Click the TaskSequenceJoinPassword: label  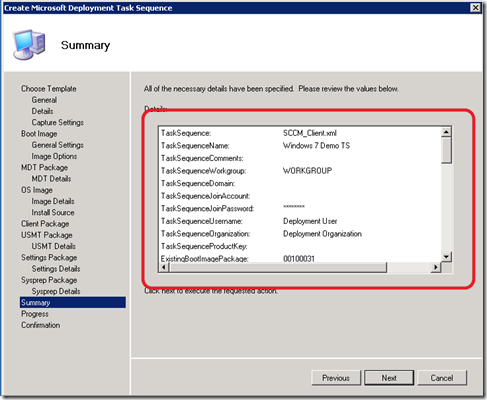coord(207,208)
